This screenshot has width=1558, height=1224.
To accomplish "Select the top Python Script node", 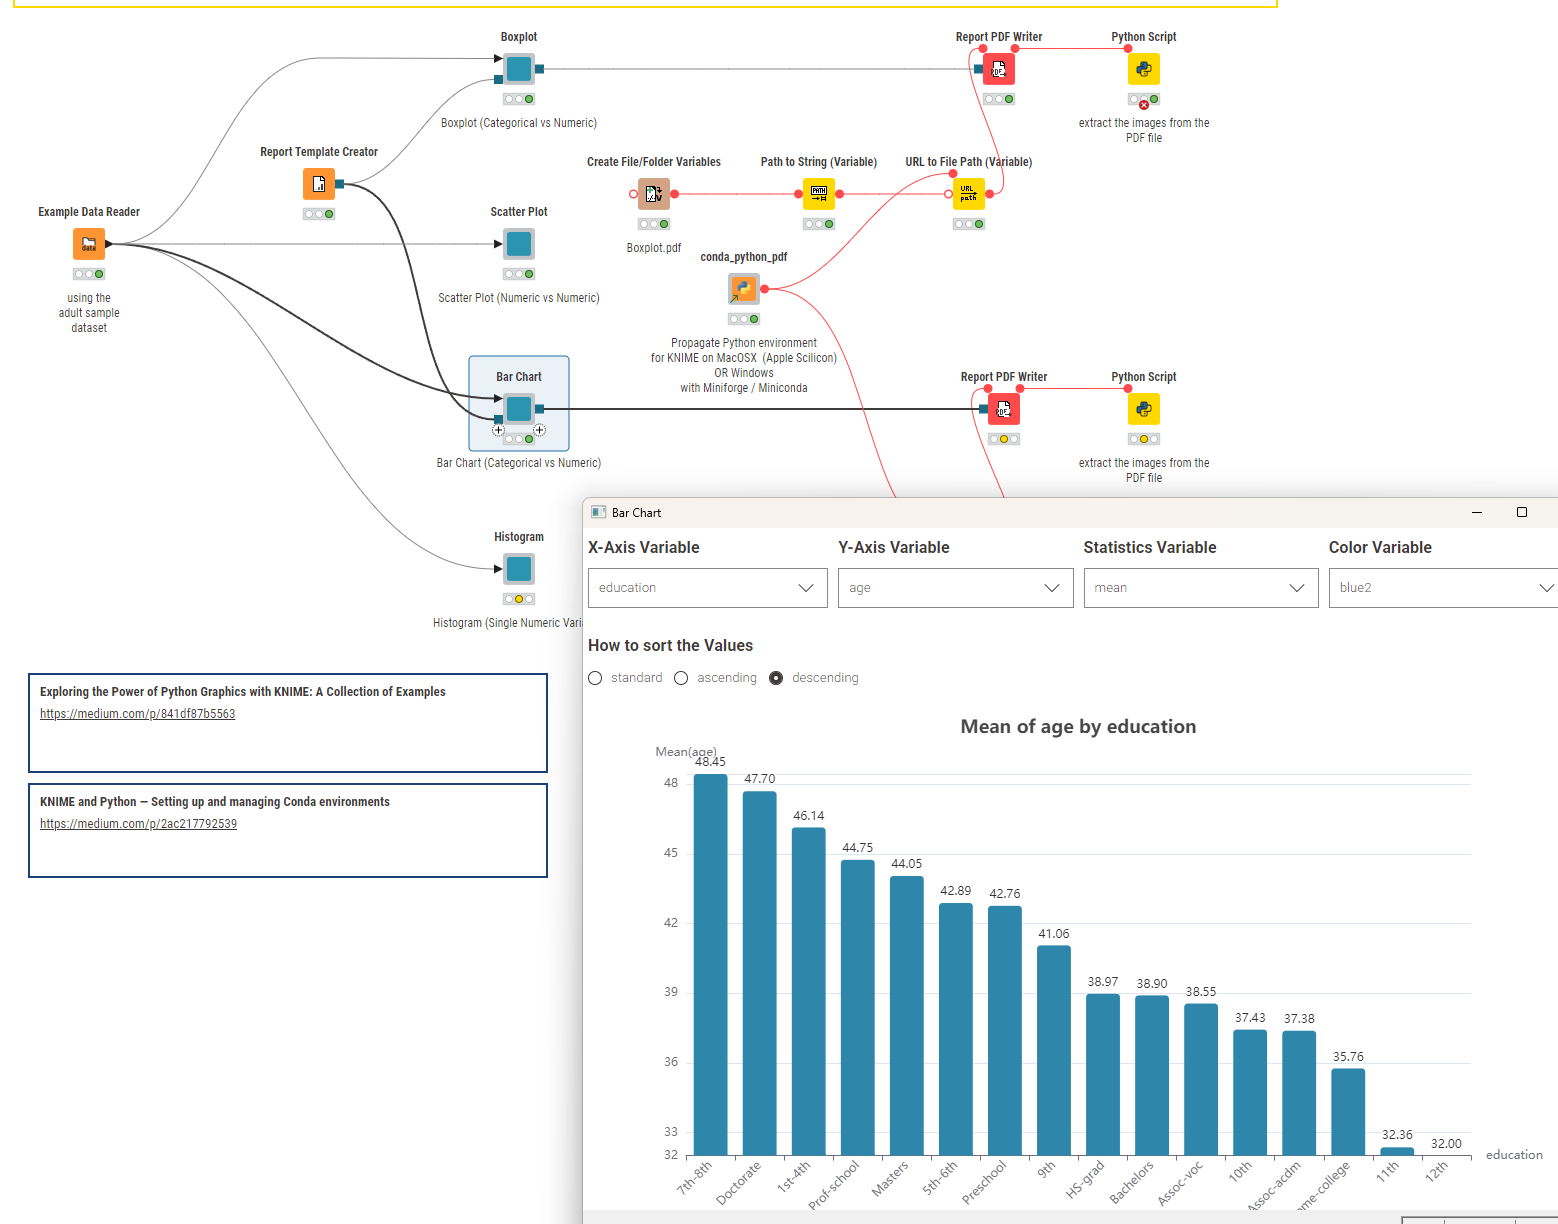I will [x=1143, y=69].
